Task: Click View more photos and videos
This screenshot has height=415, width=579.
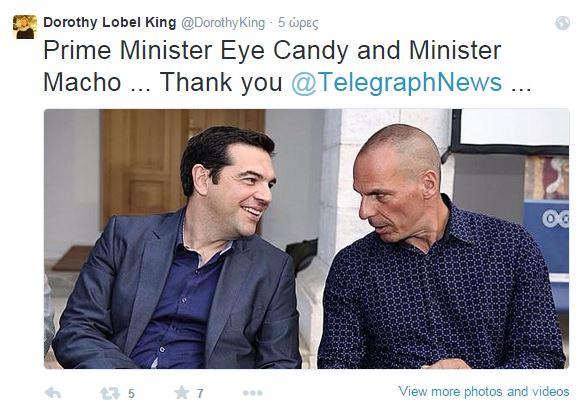Action: (x=484, y=391)
